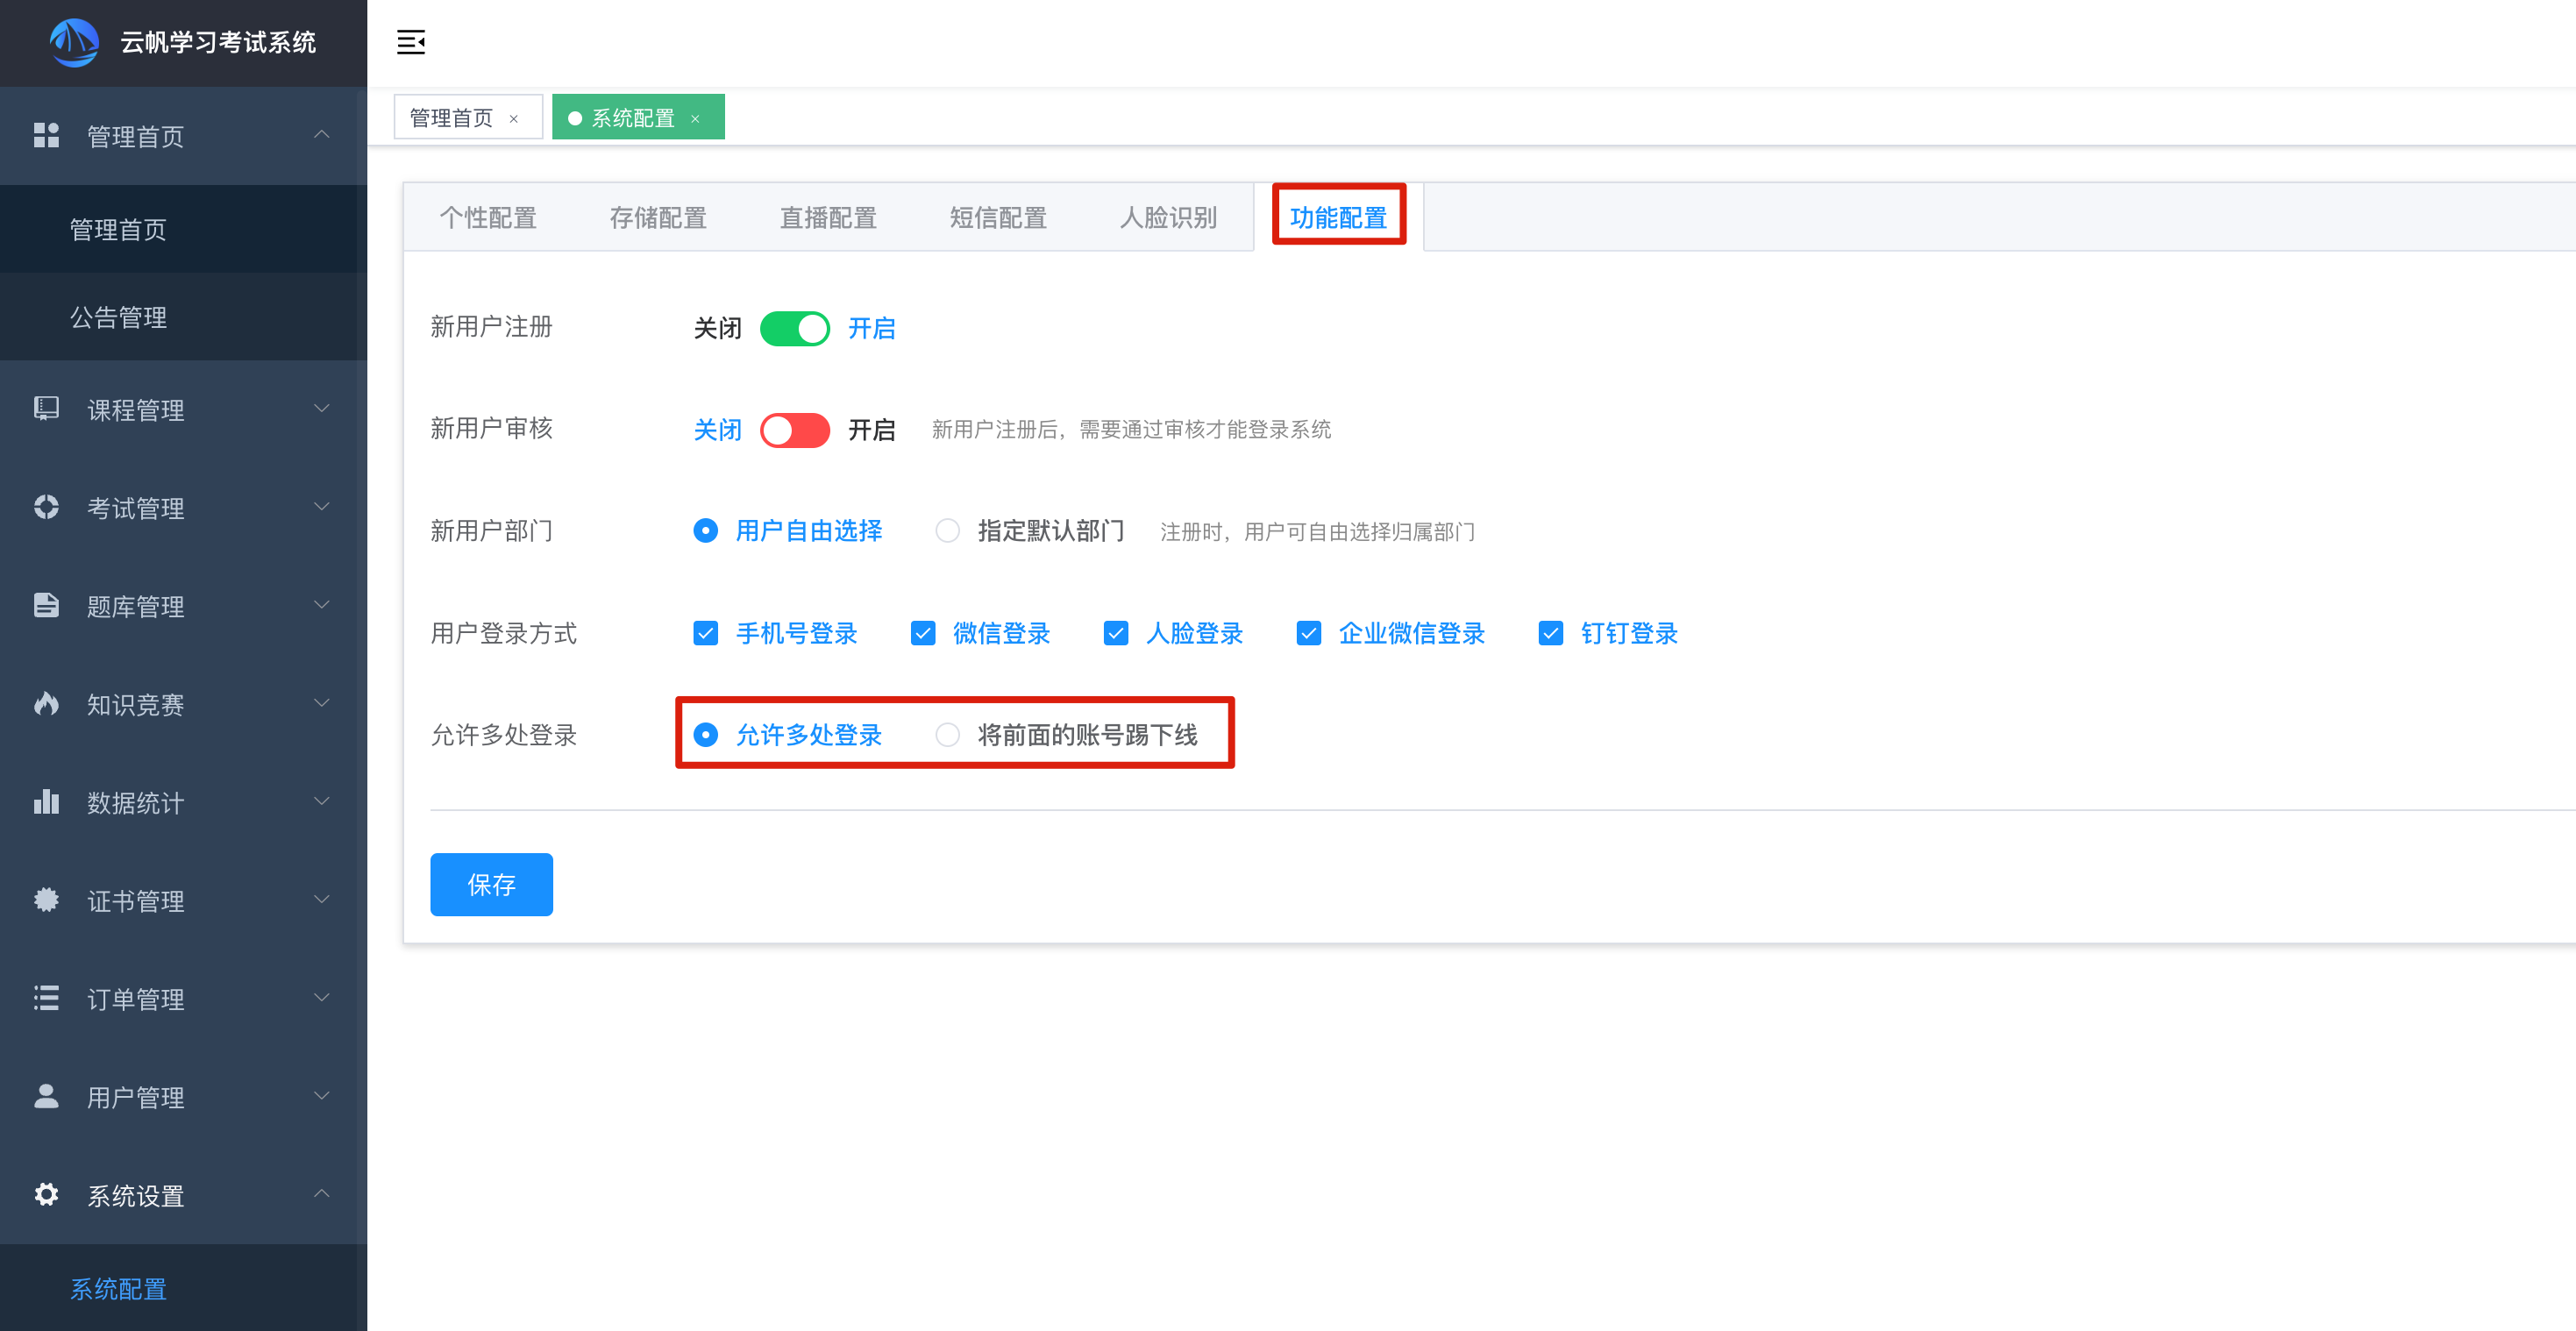Click the 数据统计 bar chart icon
This screenshot has width=2576, height=1331.
pyautogui.click(x=46, y=801)
